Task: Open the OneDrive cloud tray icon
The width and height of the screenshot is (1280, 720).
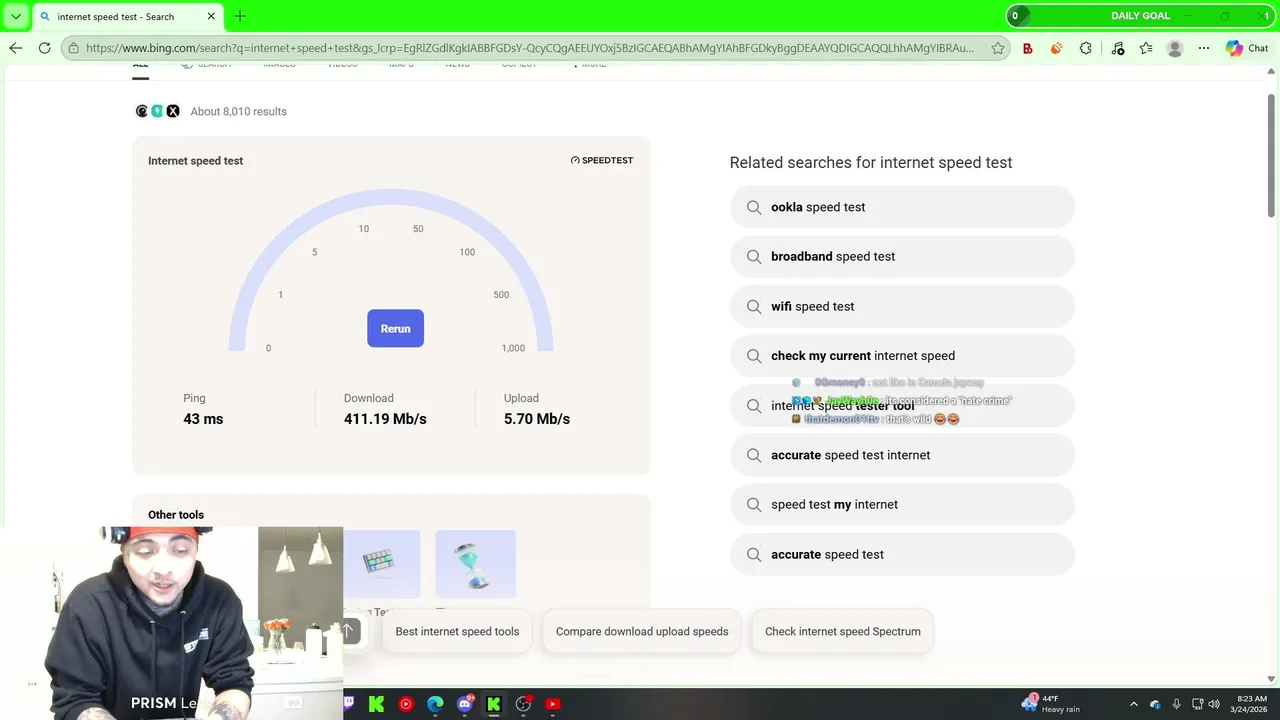Action: coord(1155,704)
